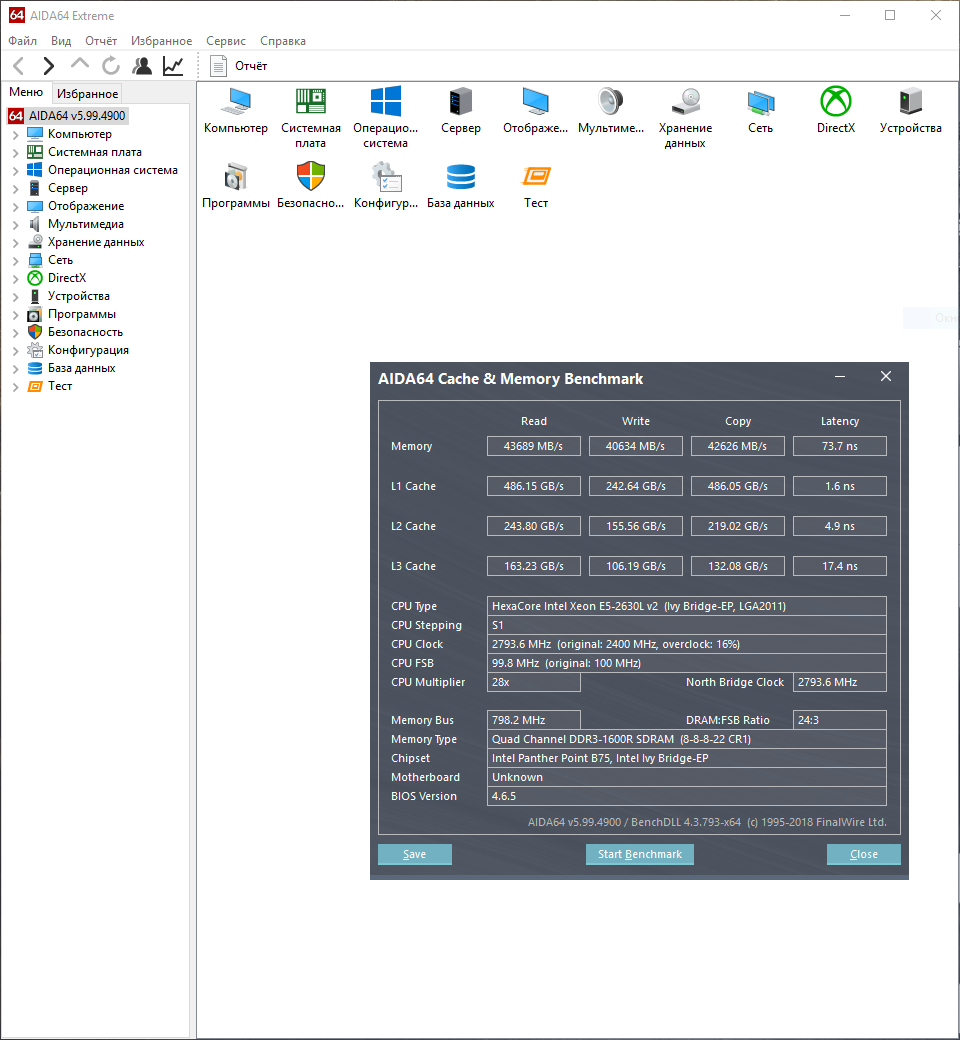Click the refresh toolbar icon
Viewport: 960px width, 1040px height.
(111, 66)
